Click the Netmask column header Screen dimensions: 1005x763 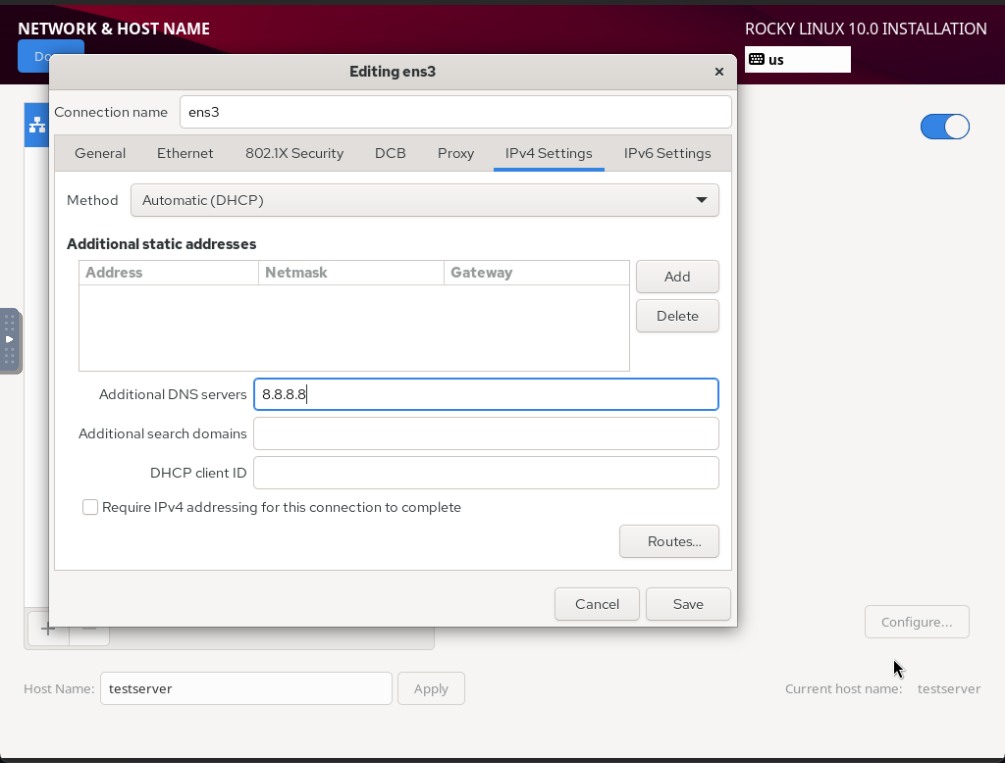coord(351,272)
